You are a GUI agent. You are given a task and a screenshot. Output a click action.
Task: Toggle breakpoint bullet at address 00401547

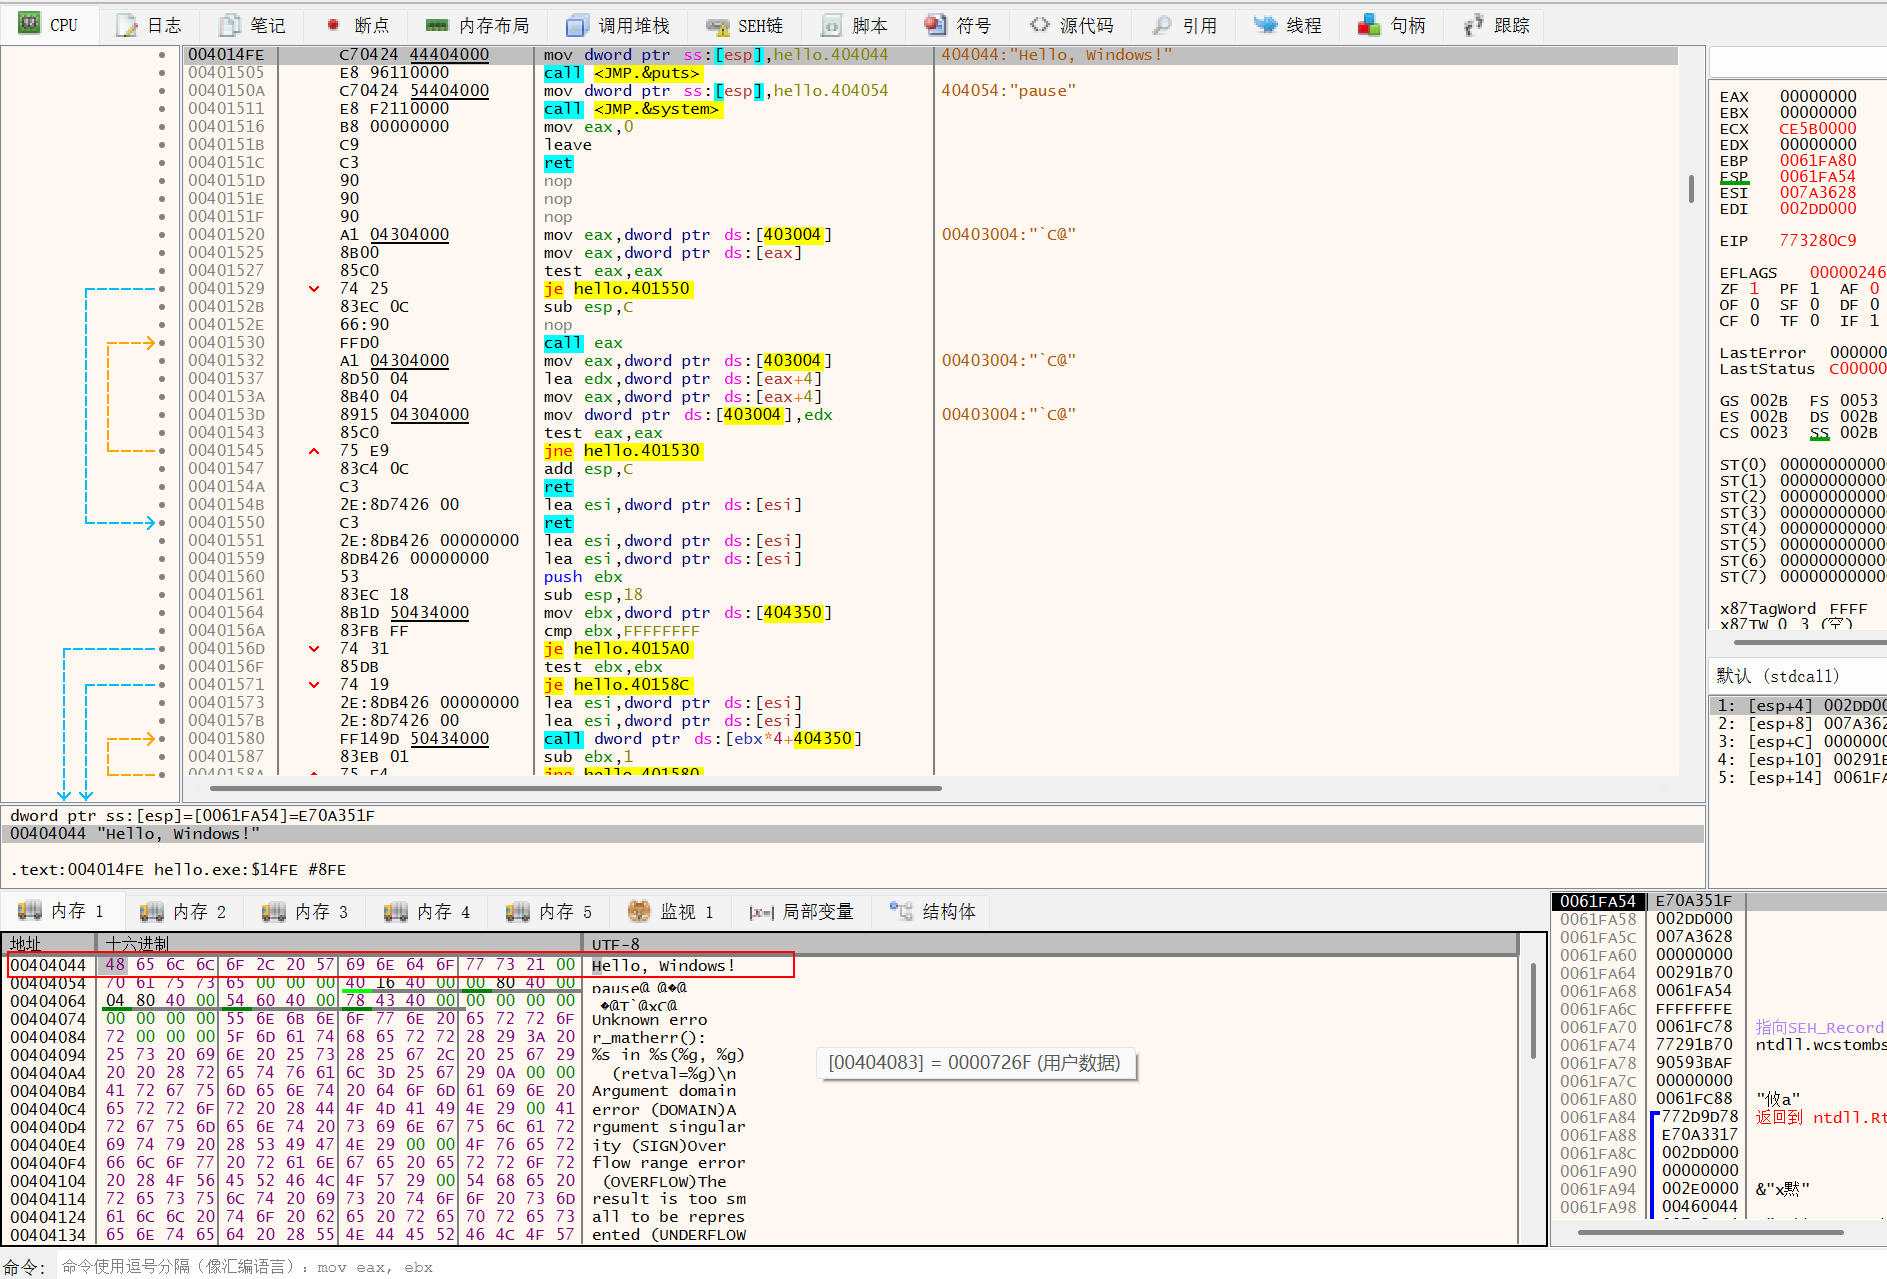pos(162,469)
